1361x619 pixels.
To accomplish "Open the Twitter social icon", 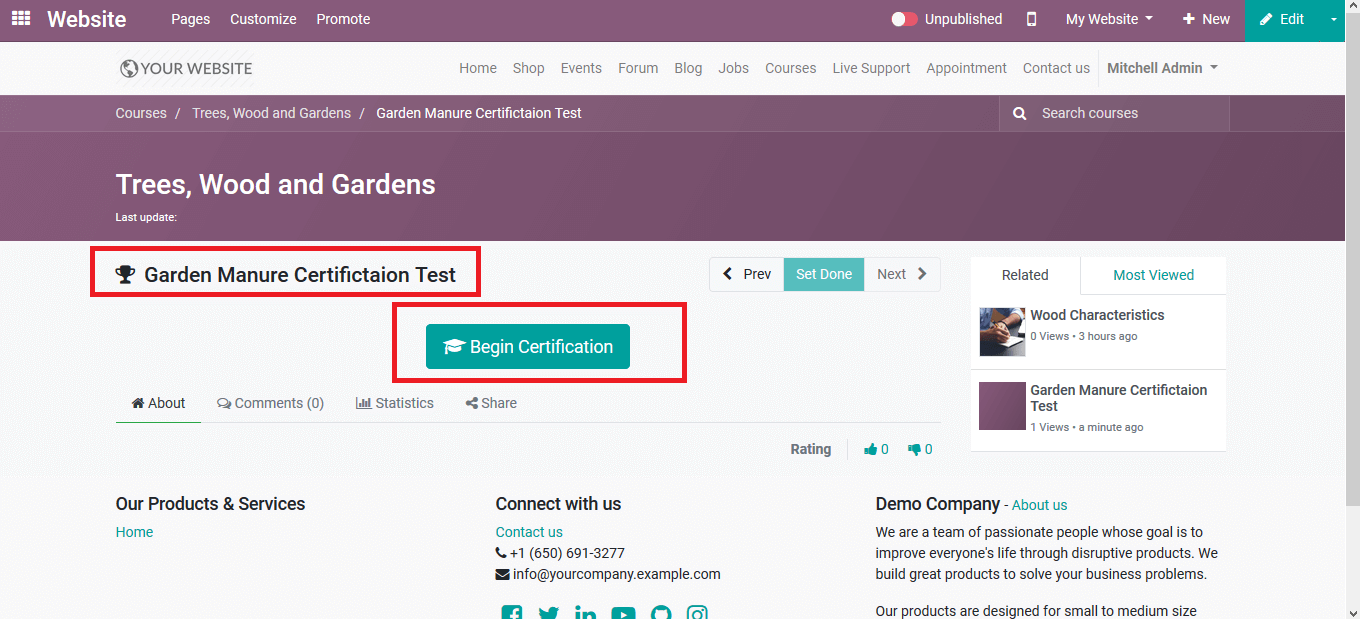I will [x=549, y=613].
